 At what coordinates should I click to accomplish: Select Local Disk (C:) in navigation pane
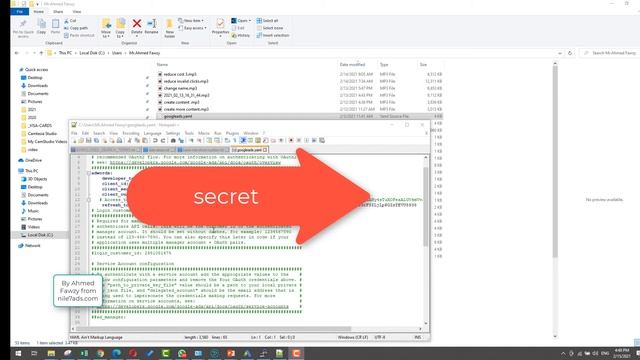(40, 235)
